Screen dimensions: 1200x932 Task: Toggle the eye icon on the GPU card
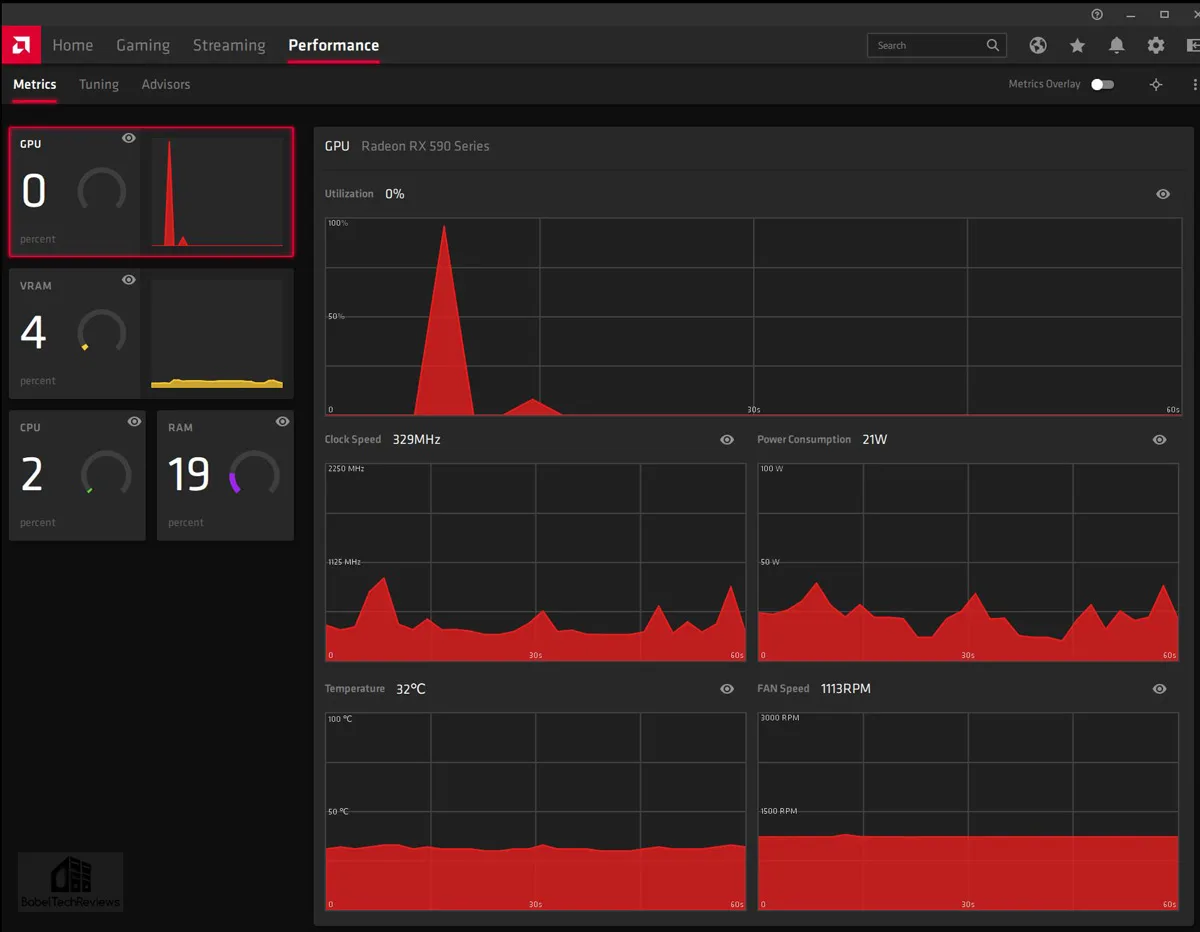[128, 138]
